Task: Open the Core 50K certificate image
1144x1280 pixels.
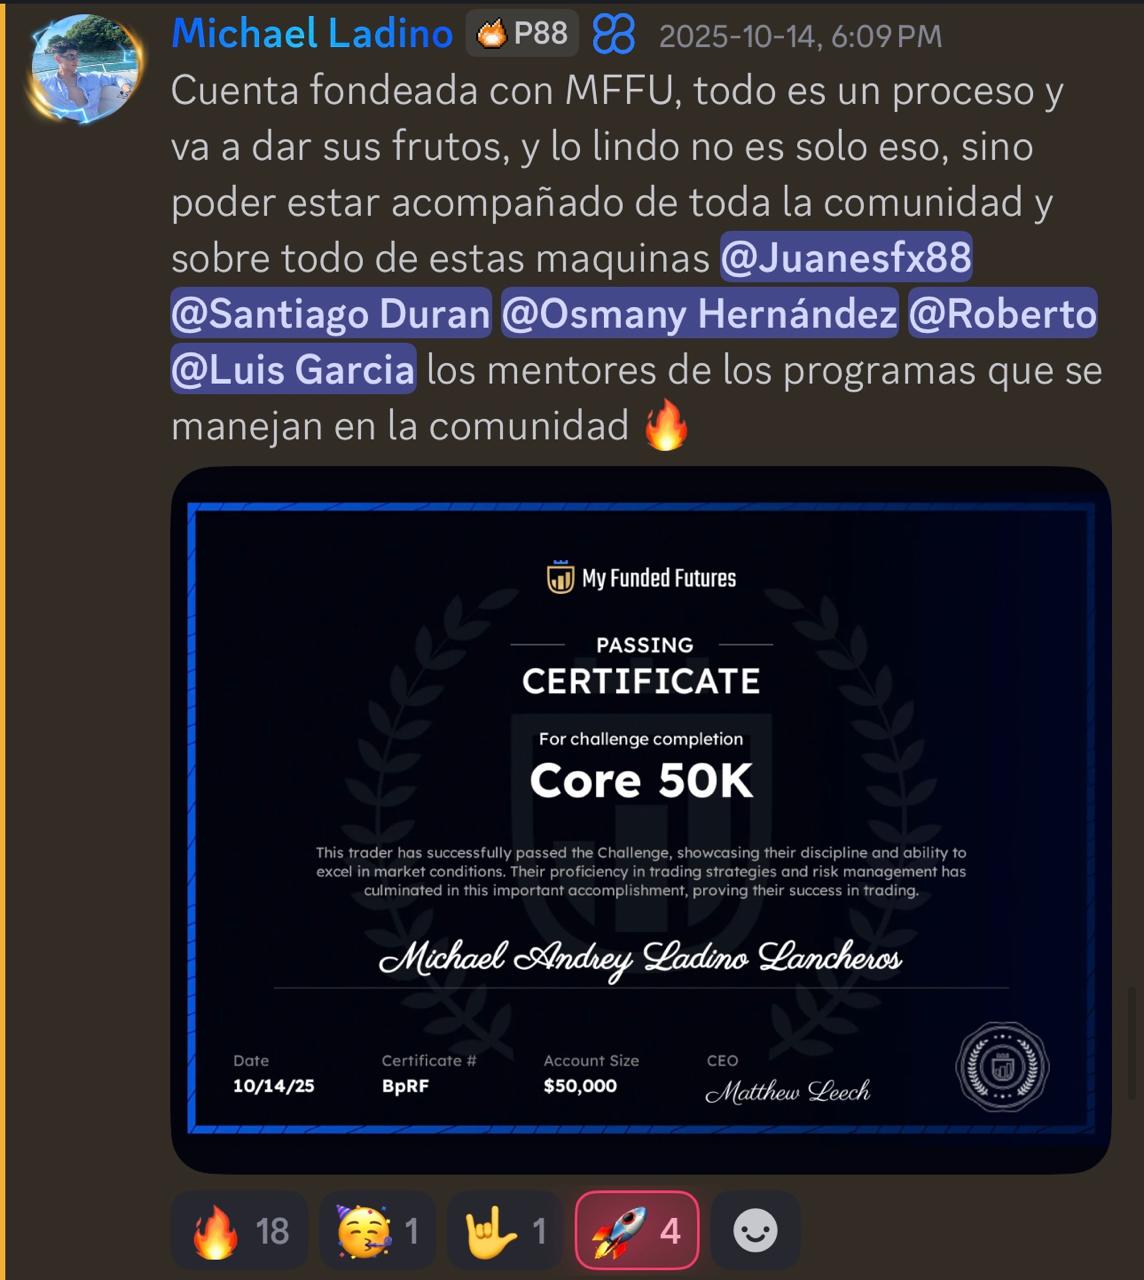Action: [641, 820]
